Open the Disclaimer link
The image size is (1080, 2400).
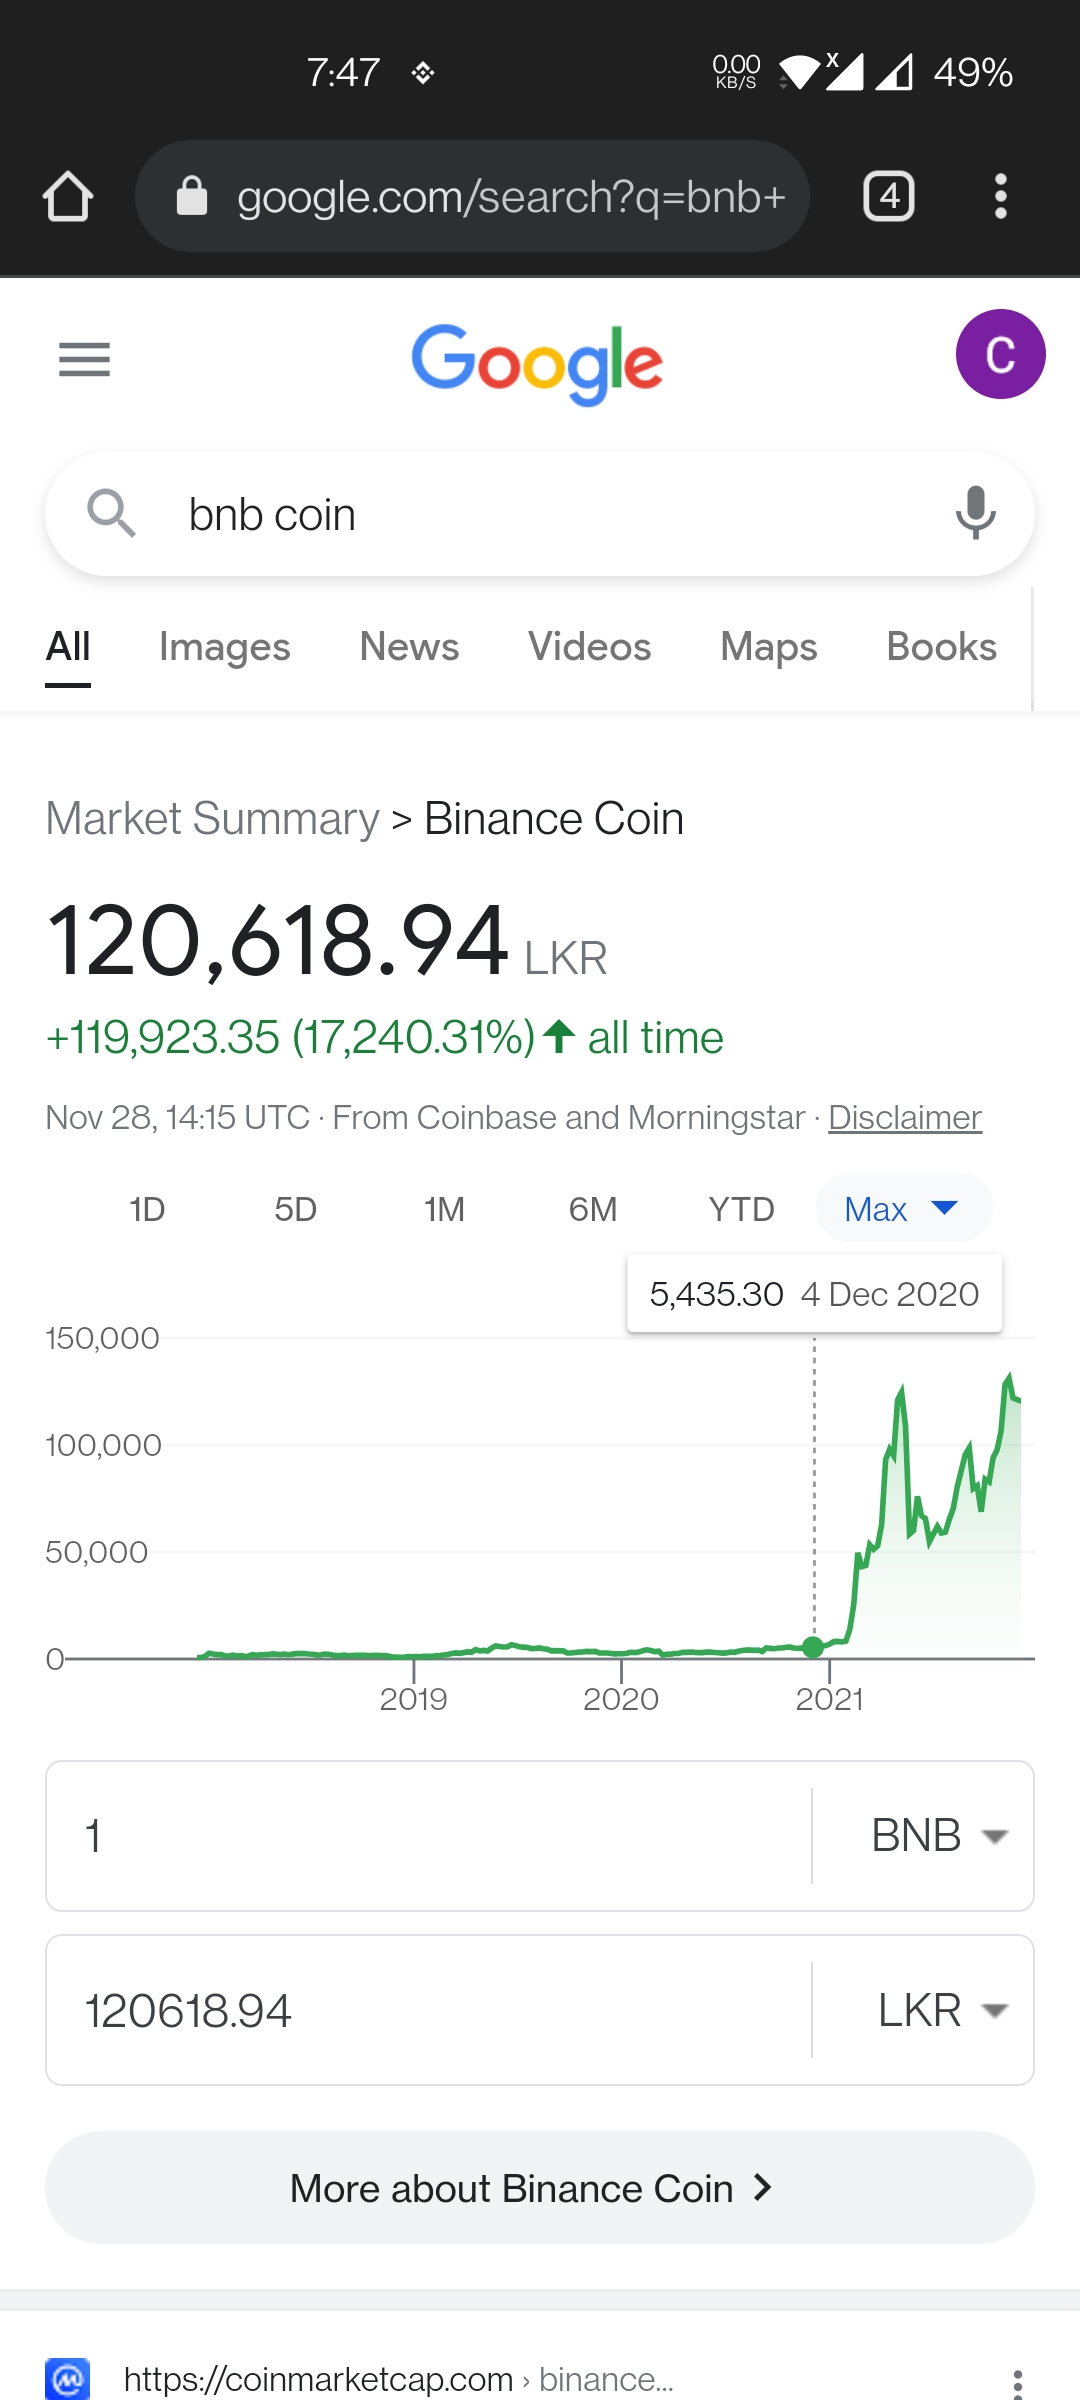click(x=905, y=1117)
